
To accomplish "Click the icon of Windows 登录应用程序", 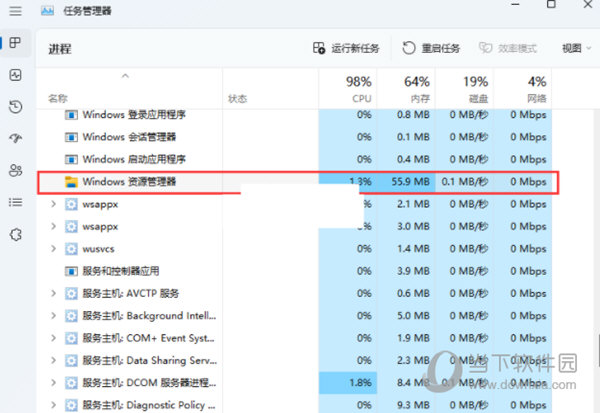I will 71,114.
